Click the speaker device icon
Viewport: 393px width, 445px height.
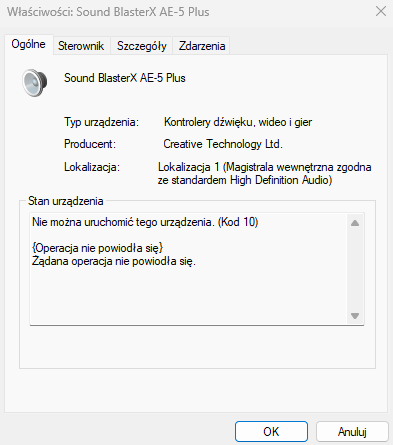34,83
